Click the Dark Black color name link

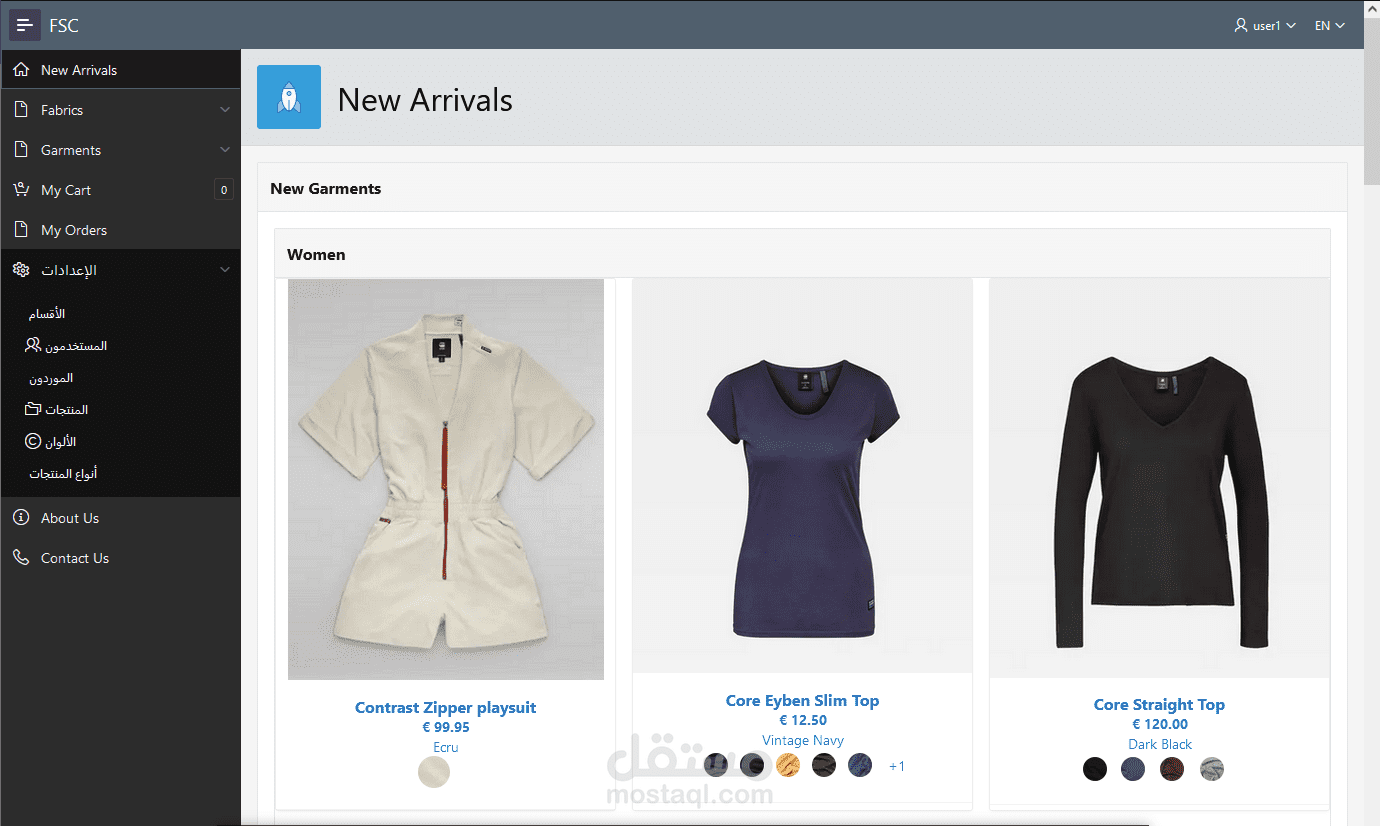(1160, 744)
